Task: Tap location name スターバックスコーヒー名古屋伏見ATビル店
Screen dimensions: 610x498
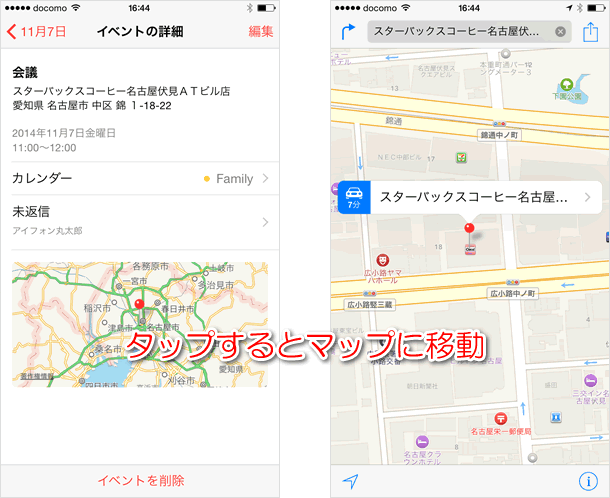Action: (121, 91)
